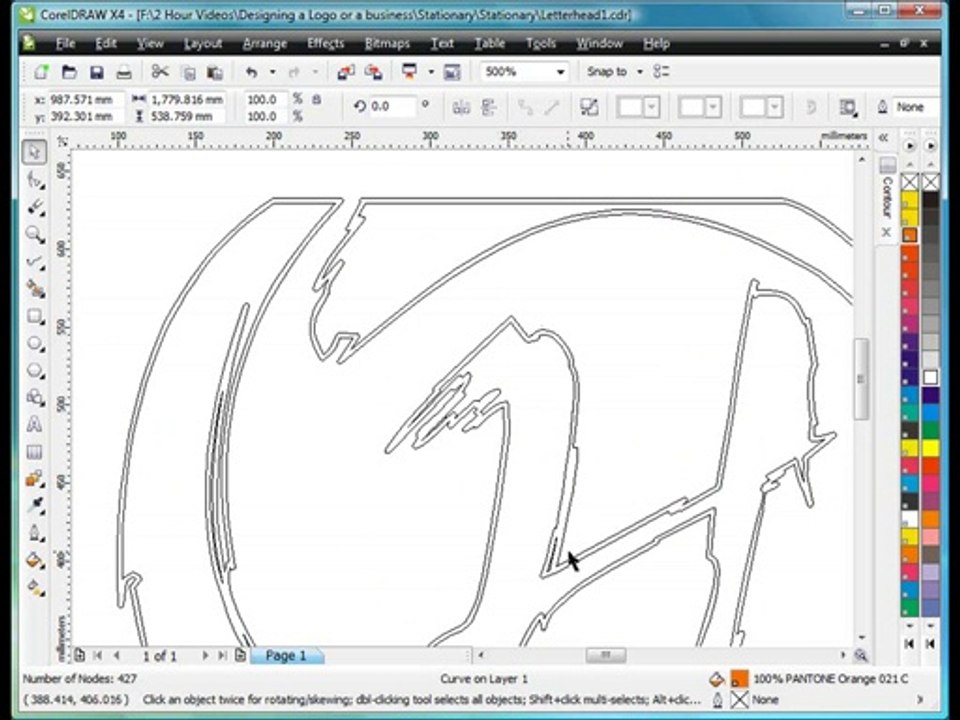Screen dimensions: 960x720
Task: Select the Polygon tool
Action: tap(35, 370)
